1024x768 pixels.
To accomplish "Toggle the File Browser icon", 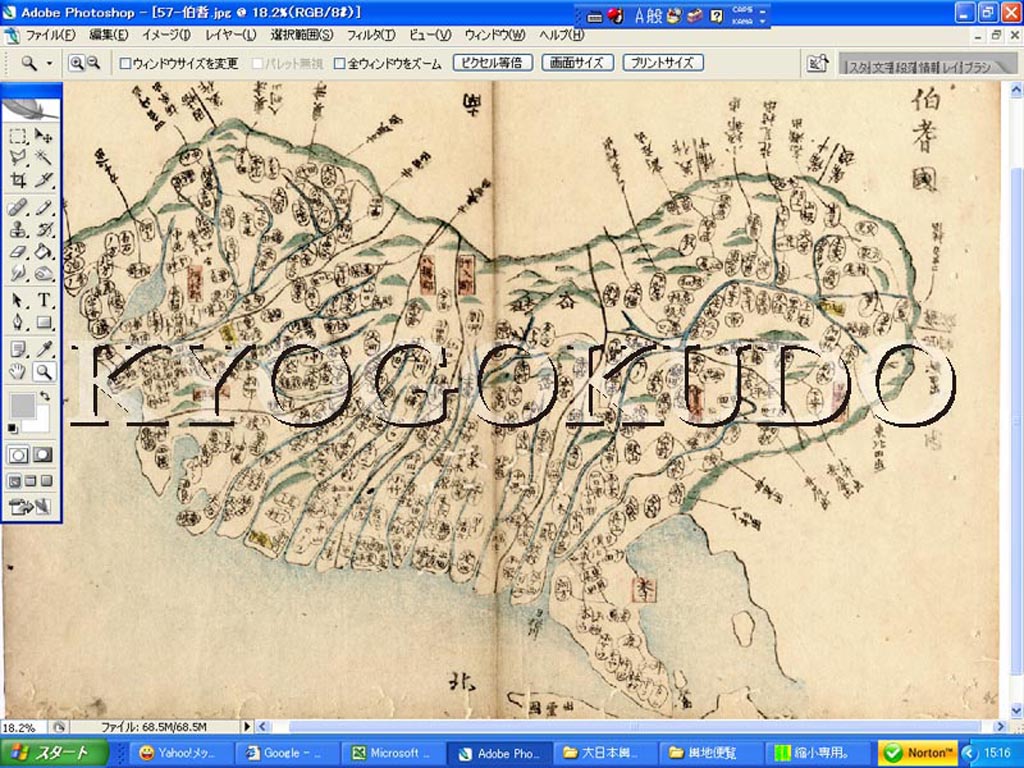I will tap(818, 64).
